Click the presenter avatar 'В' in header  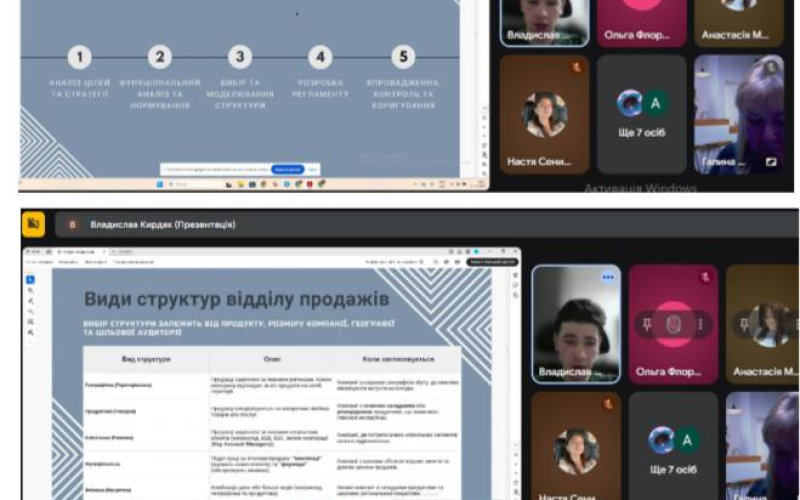point(71,225)
